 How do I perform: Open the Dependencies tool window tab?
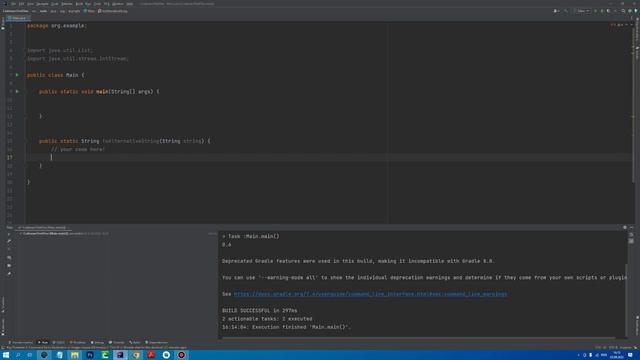click(x=157, y=342)
